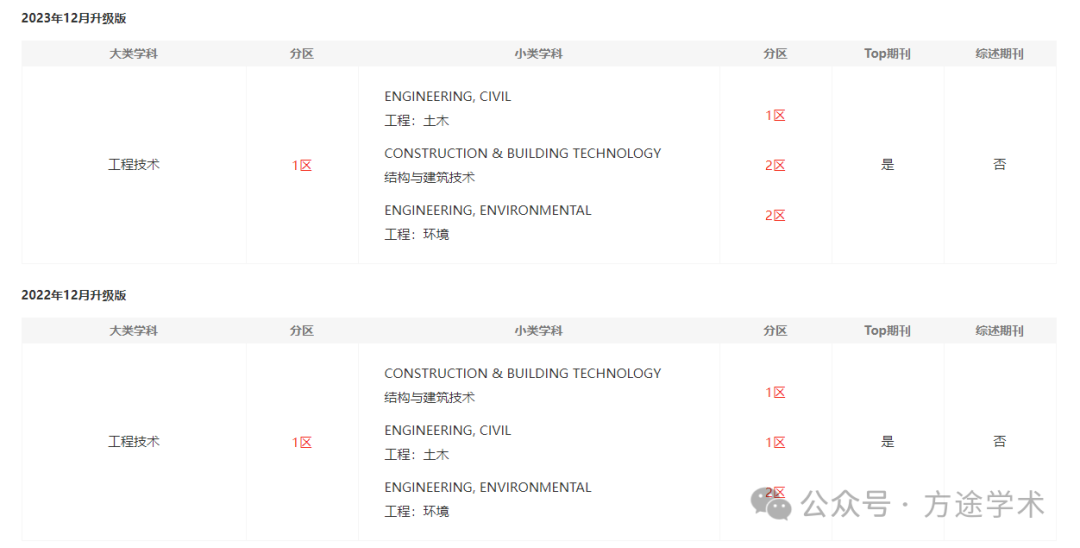Click the 2022年12月升级版 heading
1080x548 pixels.
(x=74, y=295)
